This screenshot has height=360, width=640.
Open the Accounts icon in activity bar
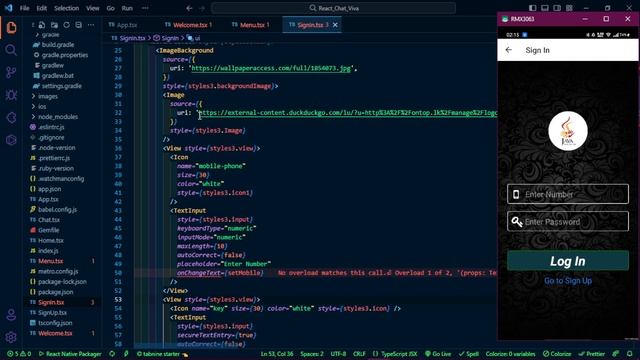11,315
